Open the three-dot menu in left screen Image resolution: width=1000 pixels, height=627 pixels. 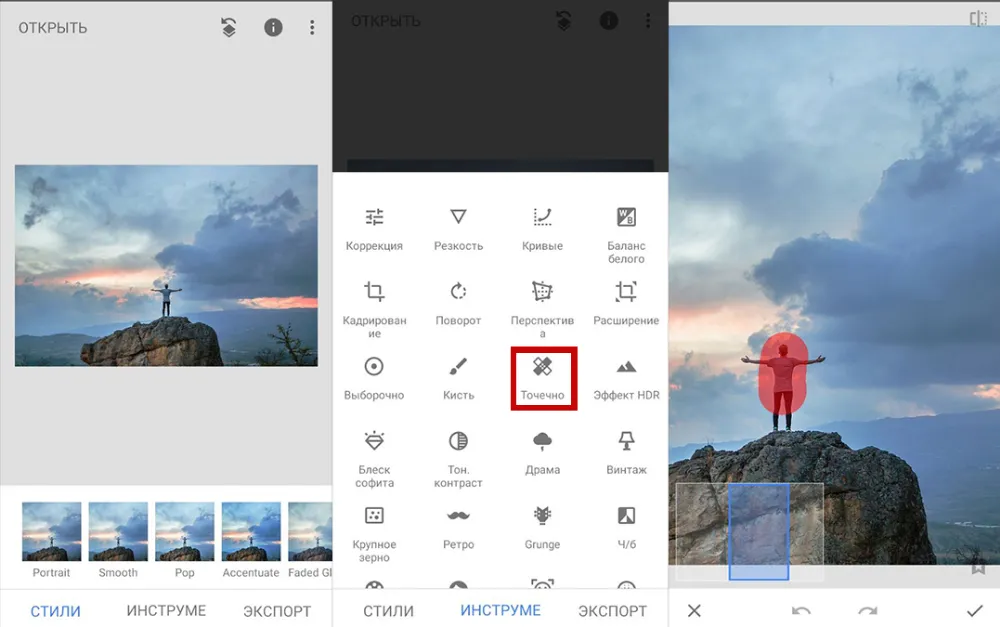click(x=312, y=27)
